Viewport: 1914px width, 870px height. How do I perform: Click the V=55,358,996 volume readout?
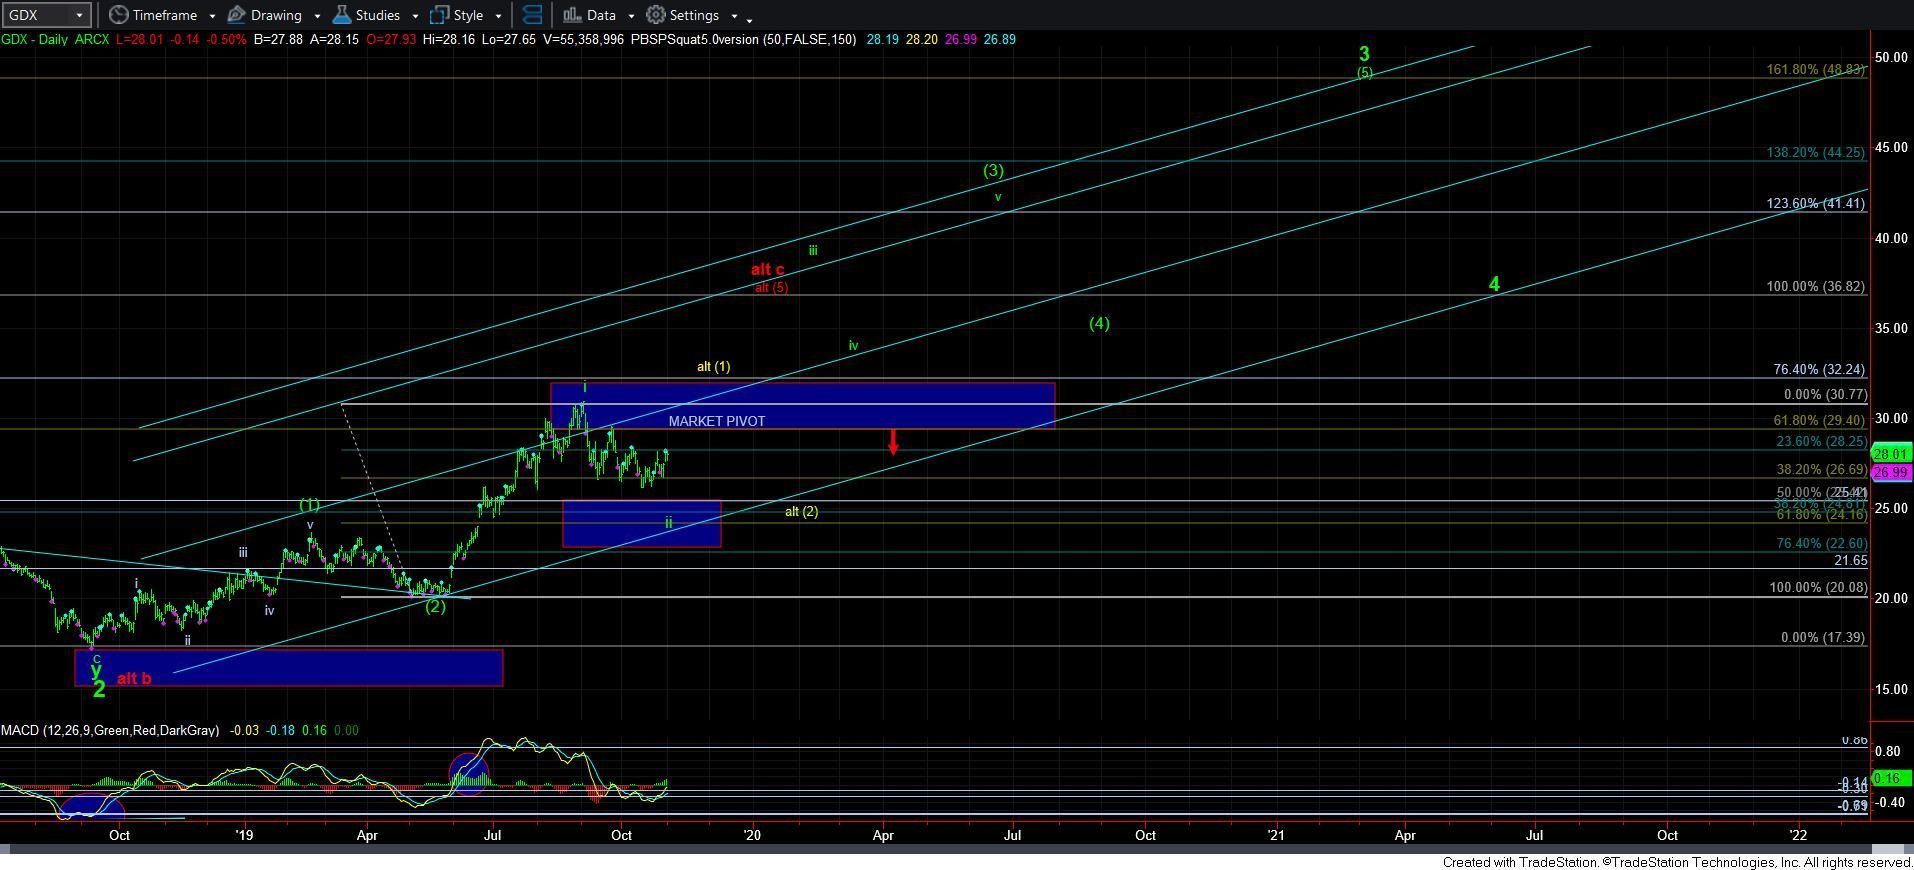(584, 40)
